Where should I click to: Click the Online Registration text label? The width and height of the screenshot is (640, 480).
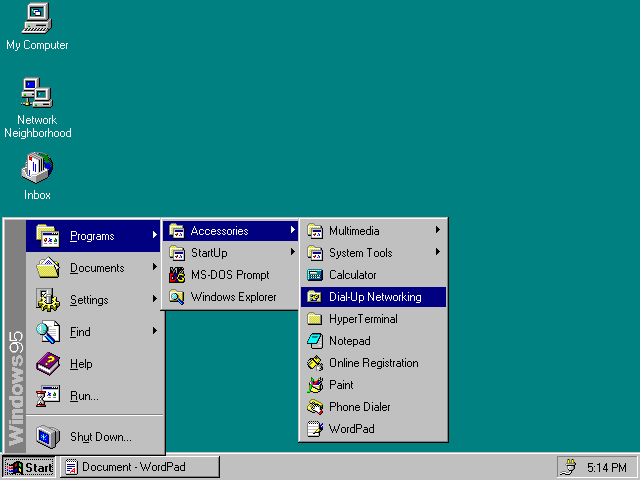(x=374, y=363)
